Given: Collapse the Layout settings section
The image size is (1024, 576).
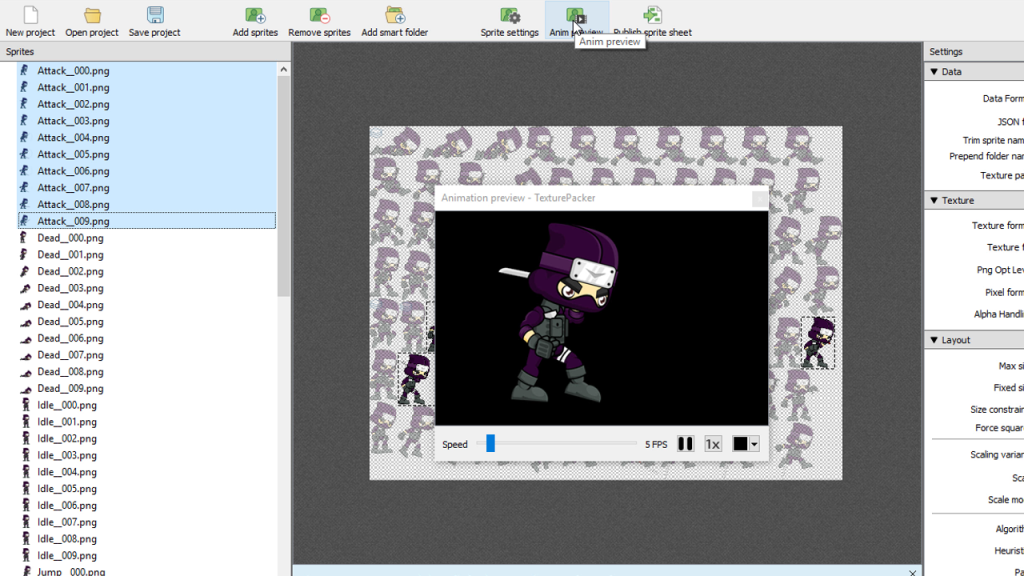Looking at the screenshot, I should (x=934, y=340).
